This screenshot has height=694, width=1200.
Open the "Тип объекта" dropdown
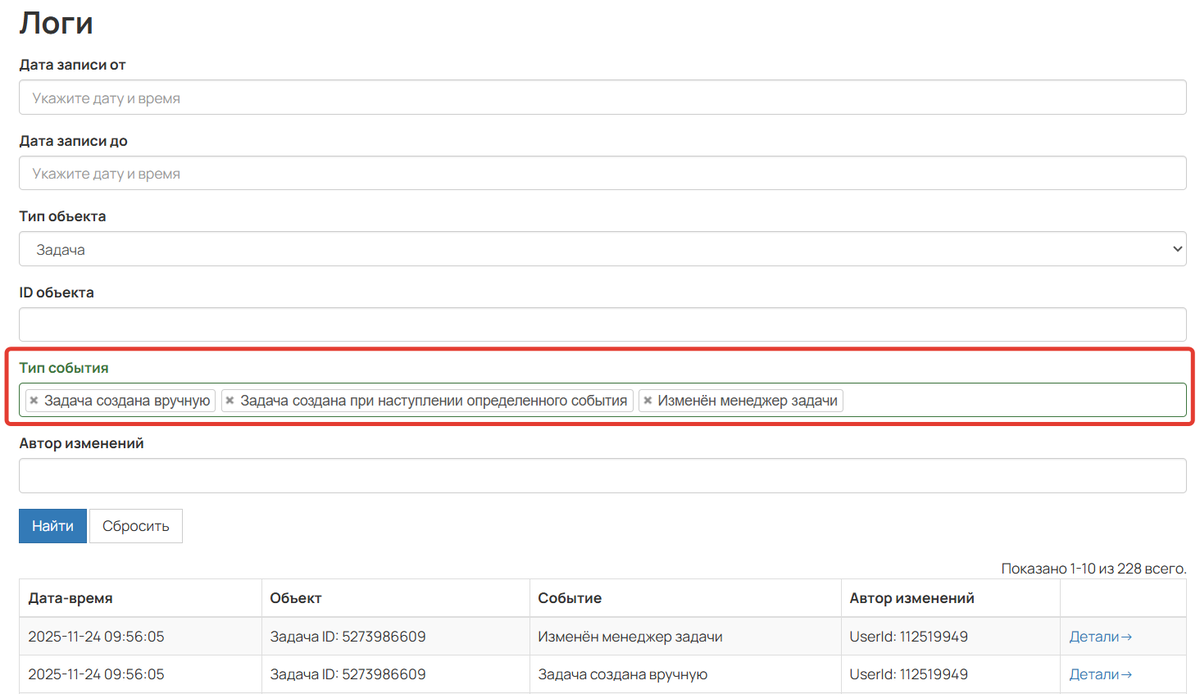pyautogui.click(x=602, y=250)
